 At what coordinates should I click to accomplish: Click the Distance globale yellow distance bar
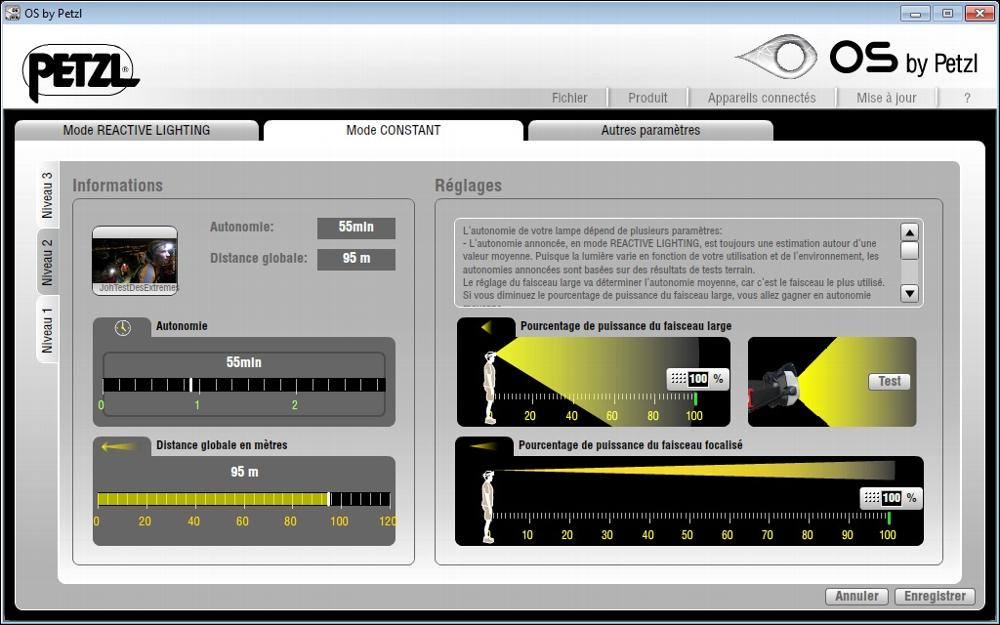[x=212, y=499]
